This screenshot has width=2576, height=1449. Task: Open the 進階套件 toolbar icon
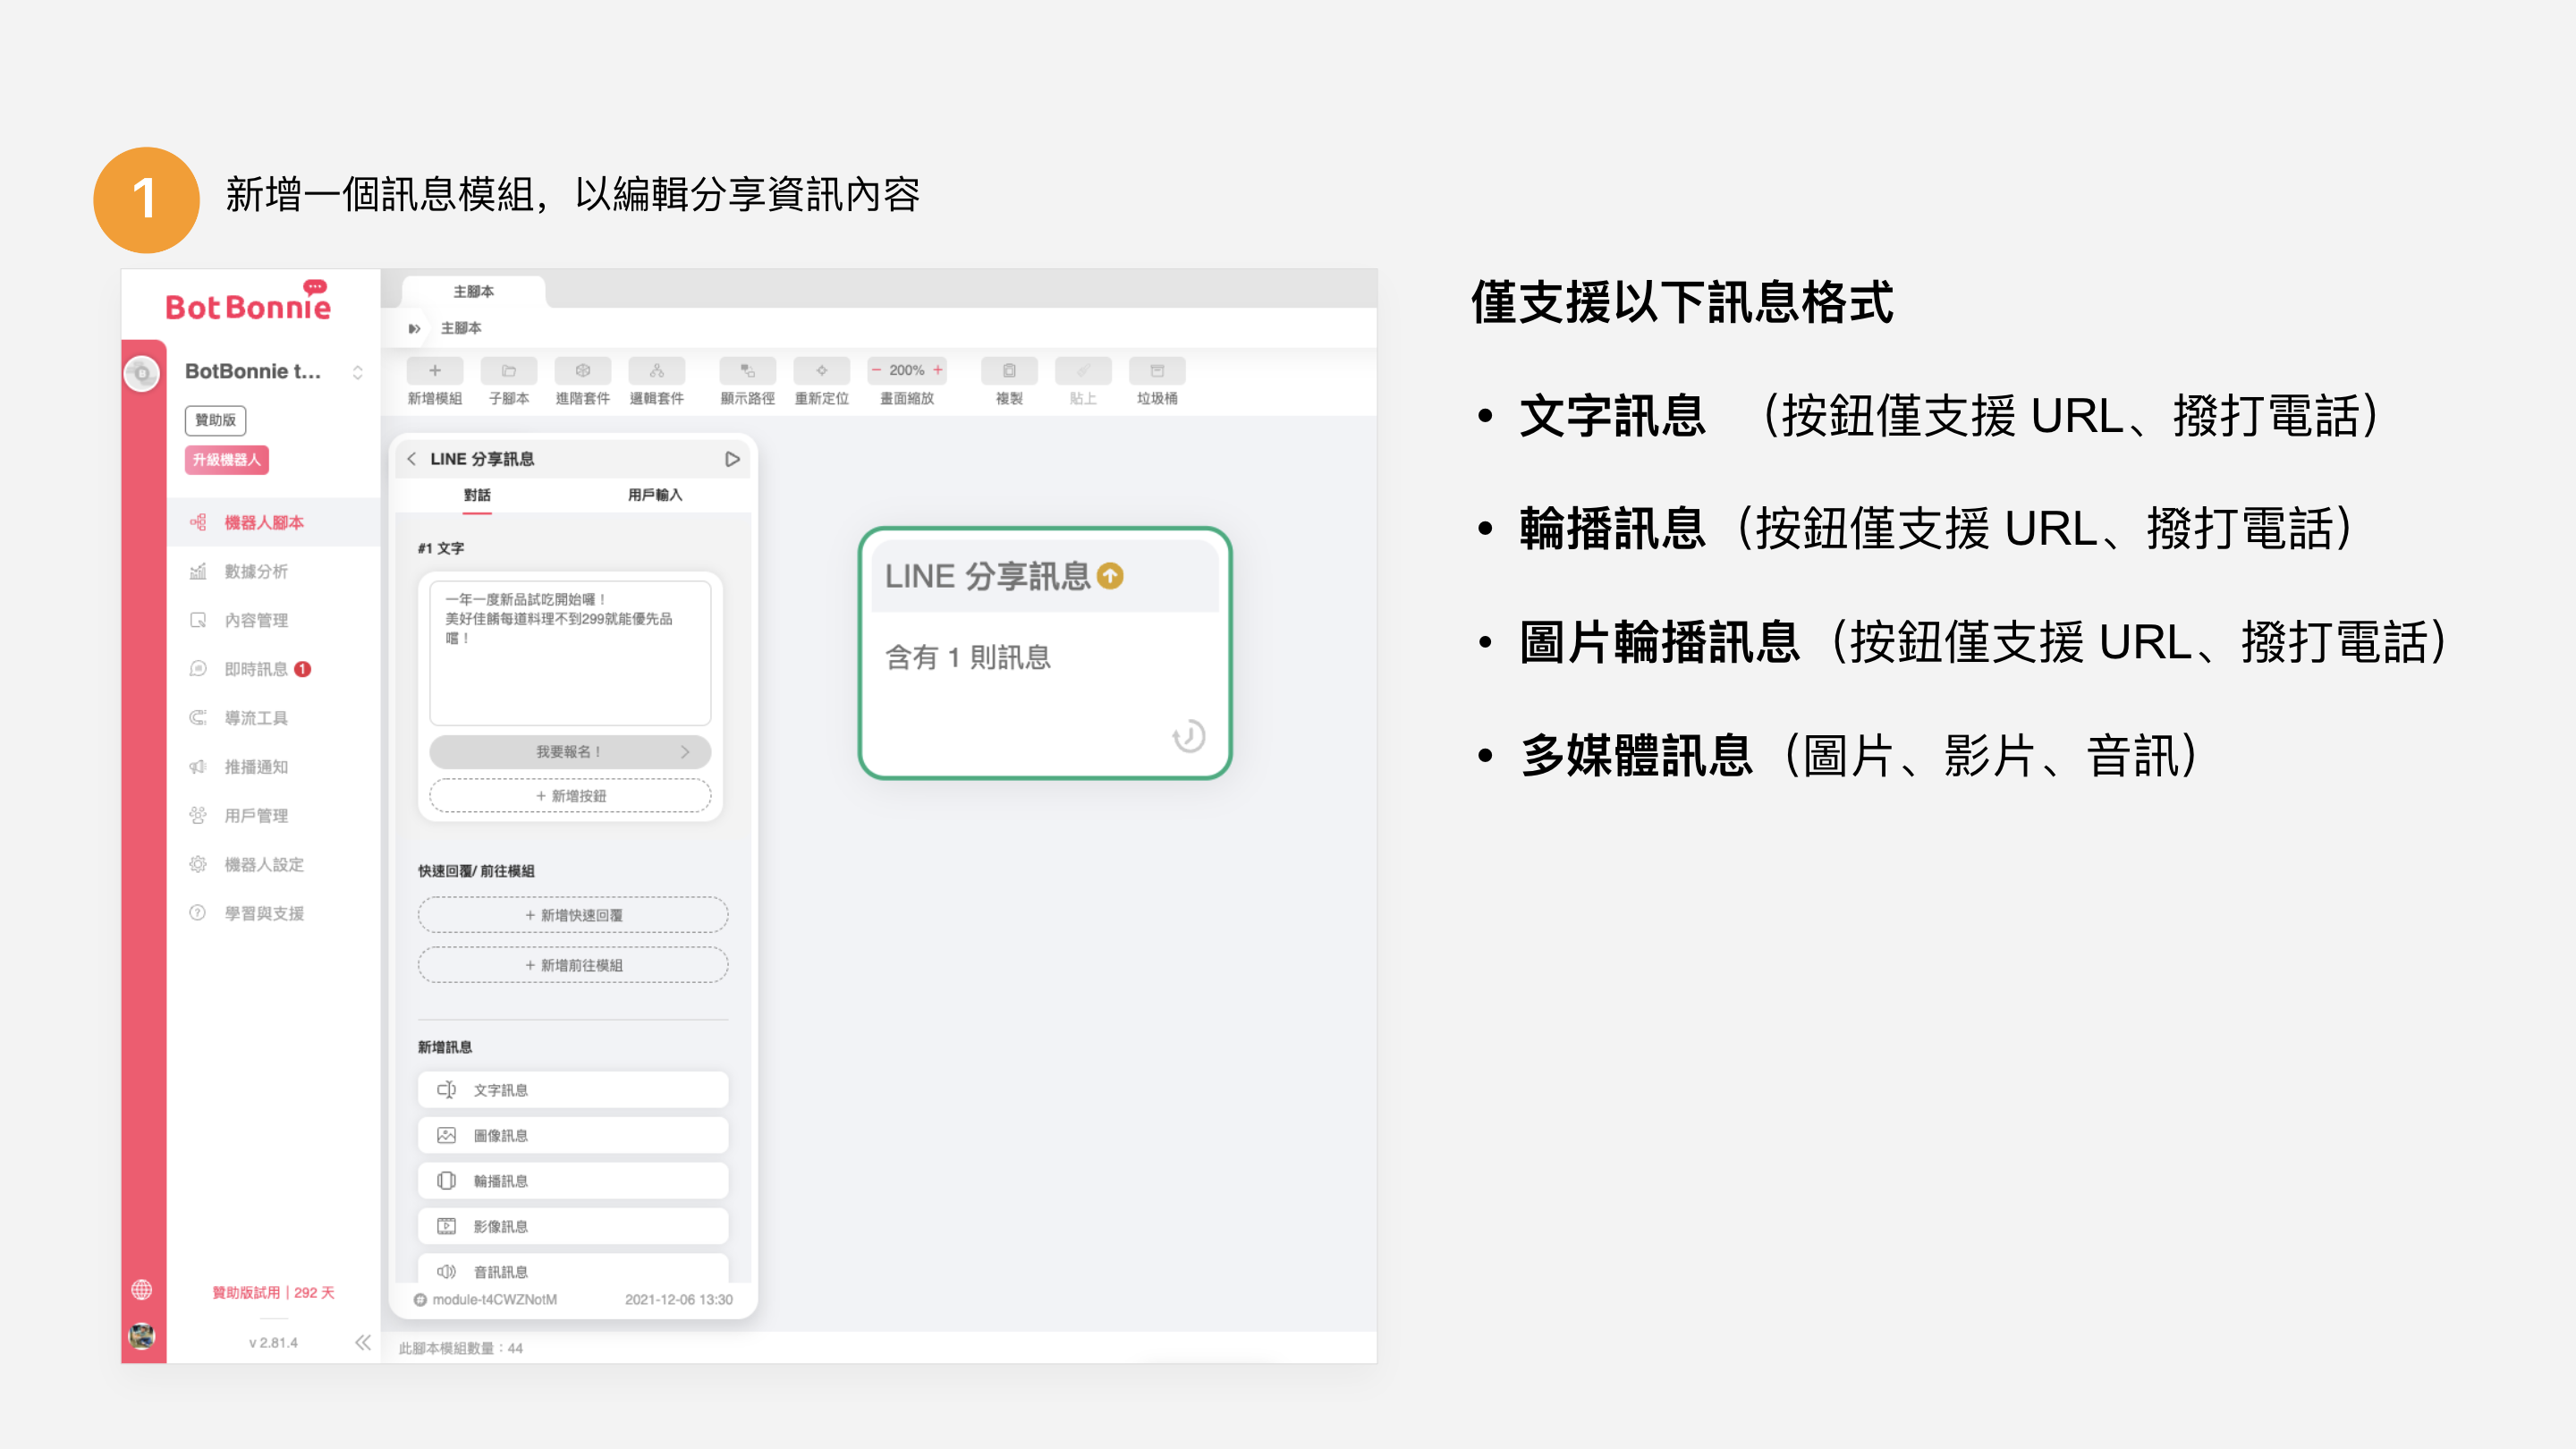(582, 371)
